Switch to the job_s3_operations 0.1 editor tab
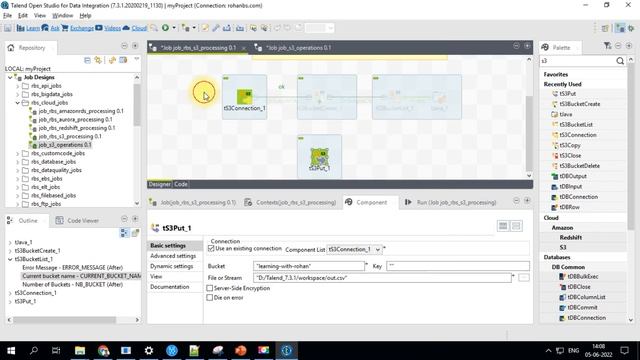The width and height of the screenshot is (640, 360). tap(298, 48)
